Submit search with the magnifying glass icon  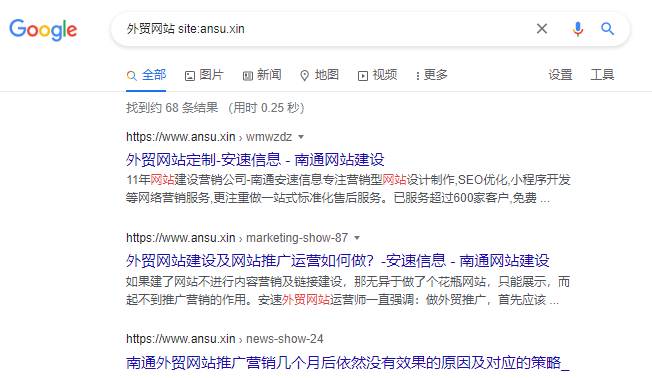pyautogui.click(x=608, y=29)
